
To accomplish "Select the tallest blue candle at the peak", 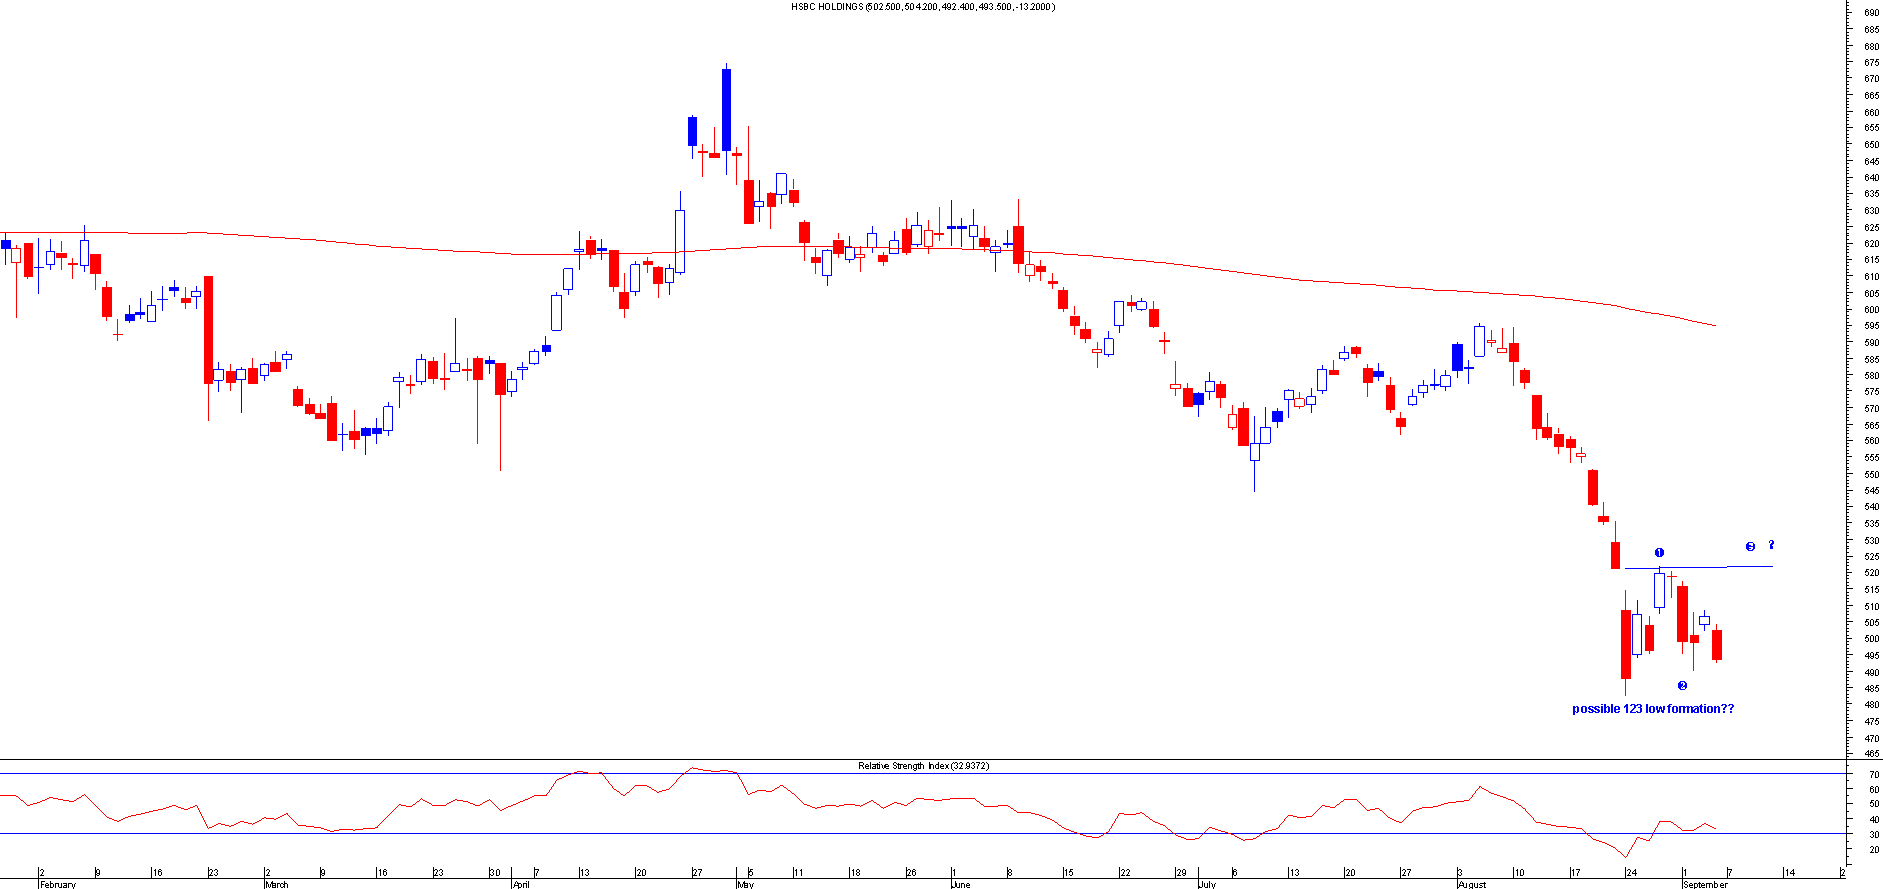I will [x=726, y=109].
